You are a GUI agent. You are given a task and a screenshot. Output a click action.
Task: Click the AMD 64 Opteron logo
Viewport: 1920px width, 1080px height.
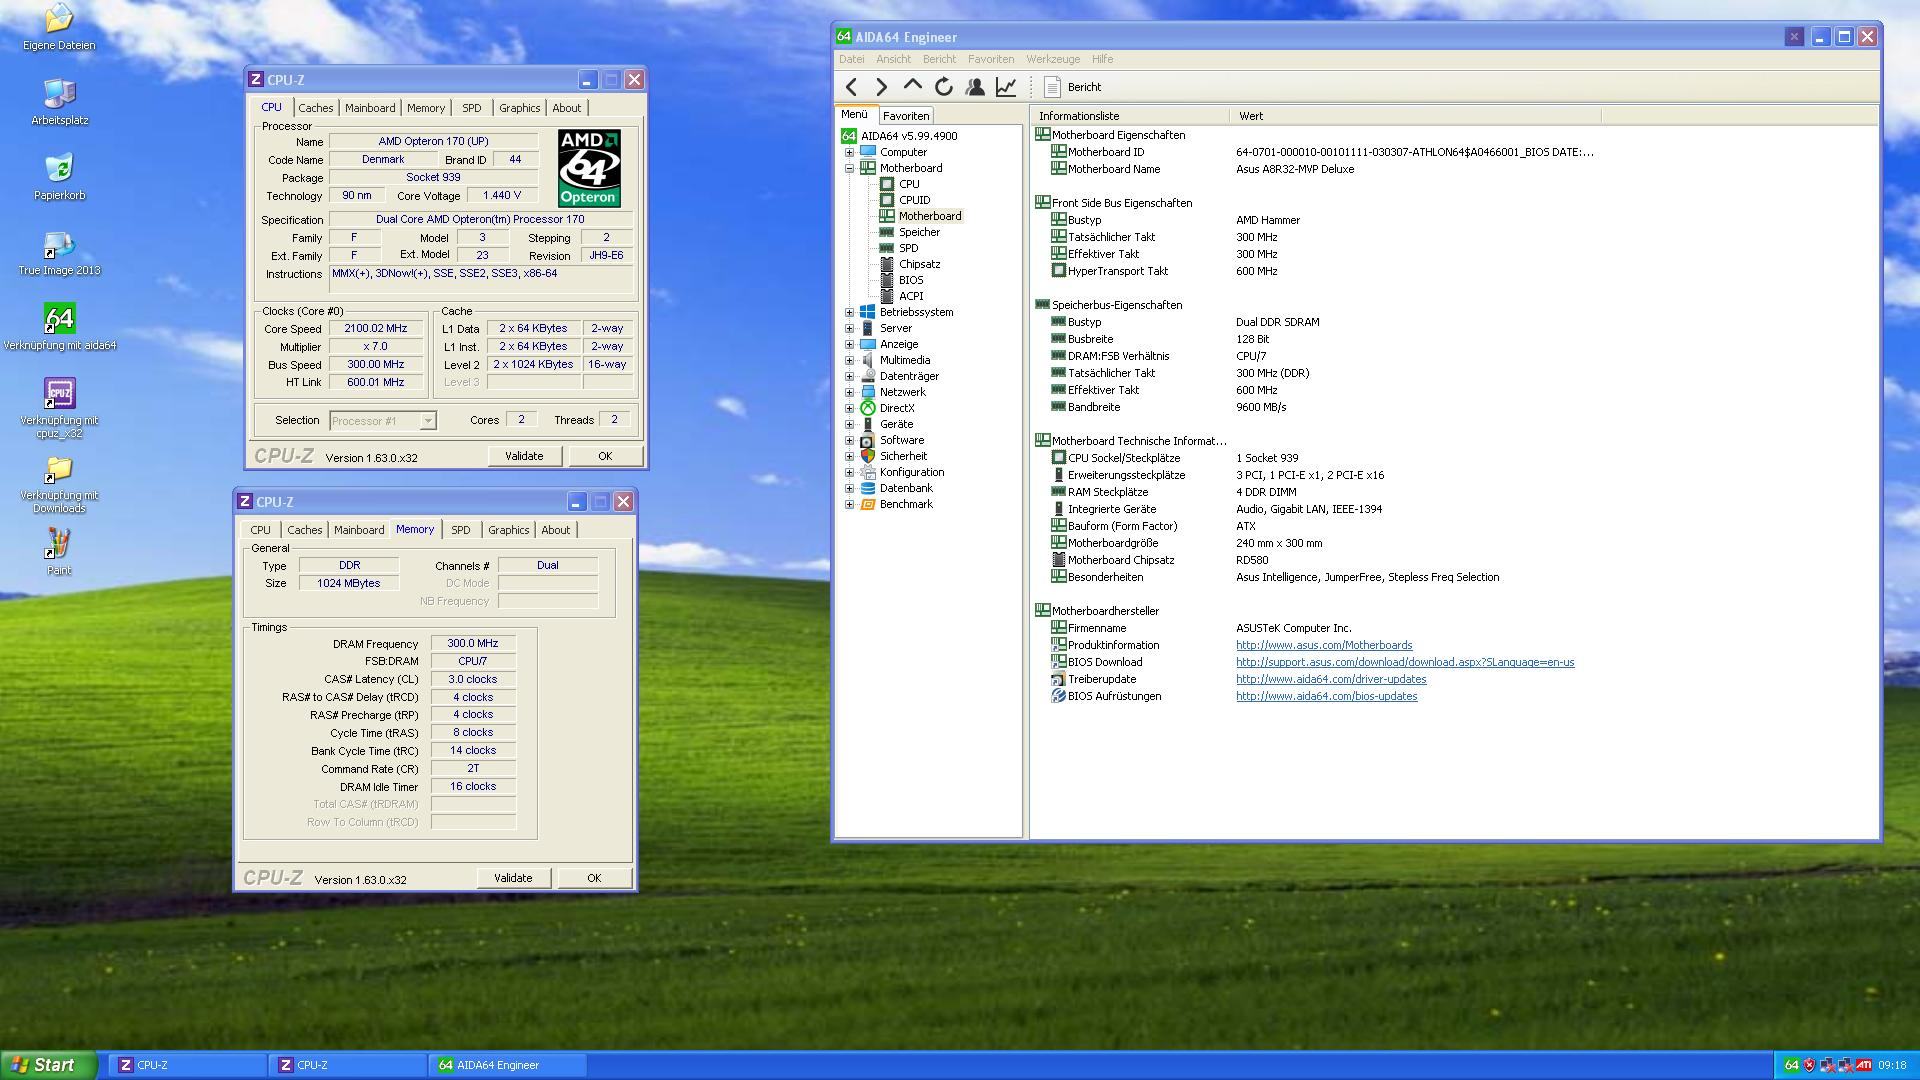click(x=589, y=168)
